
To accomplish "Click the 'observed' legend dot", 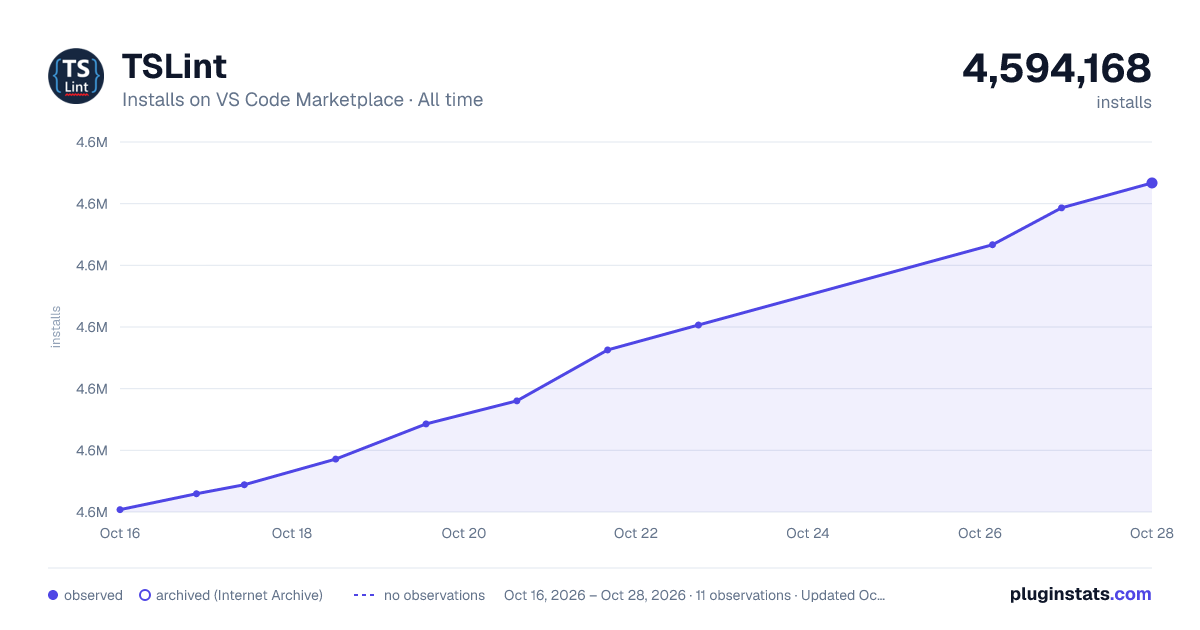I will coord(53,595).
